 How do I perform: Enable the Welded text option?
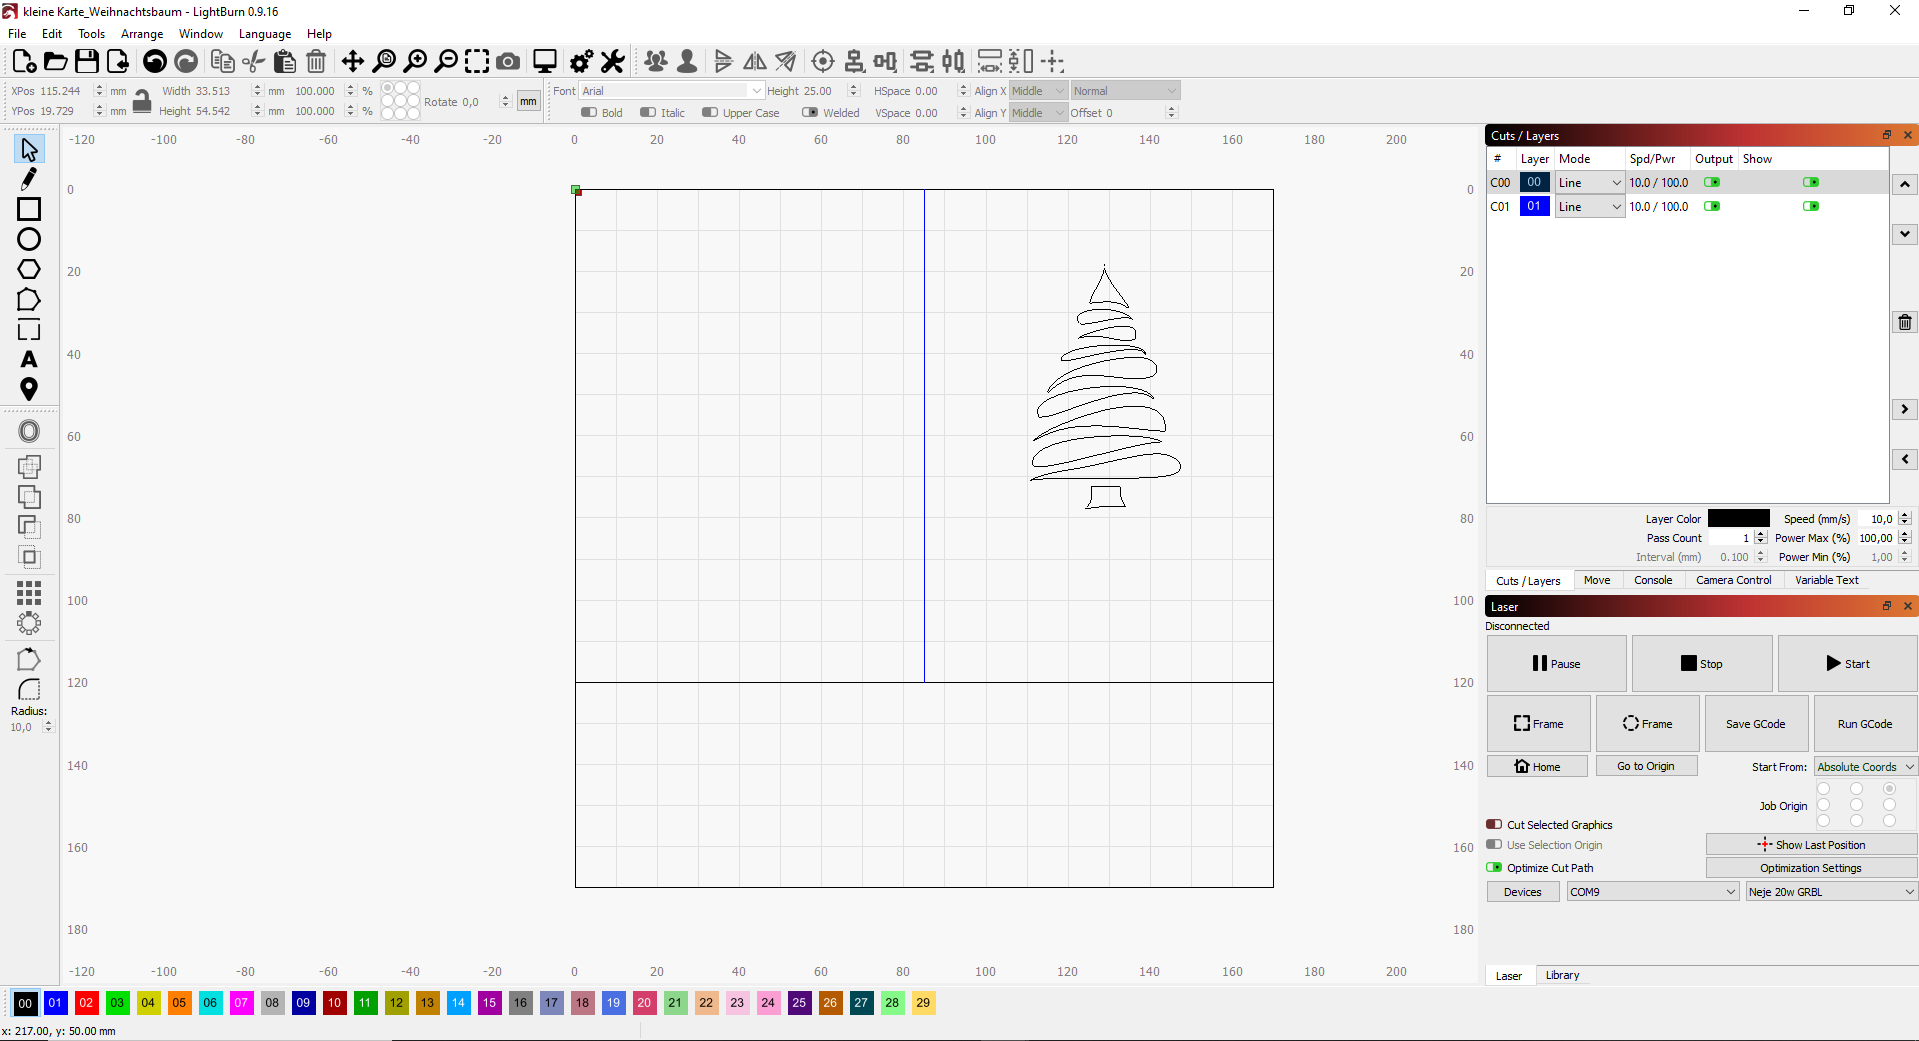pos(811,112)
